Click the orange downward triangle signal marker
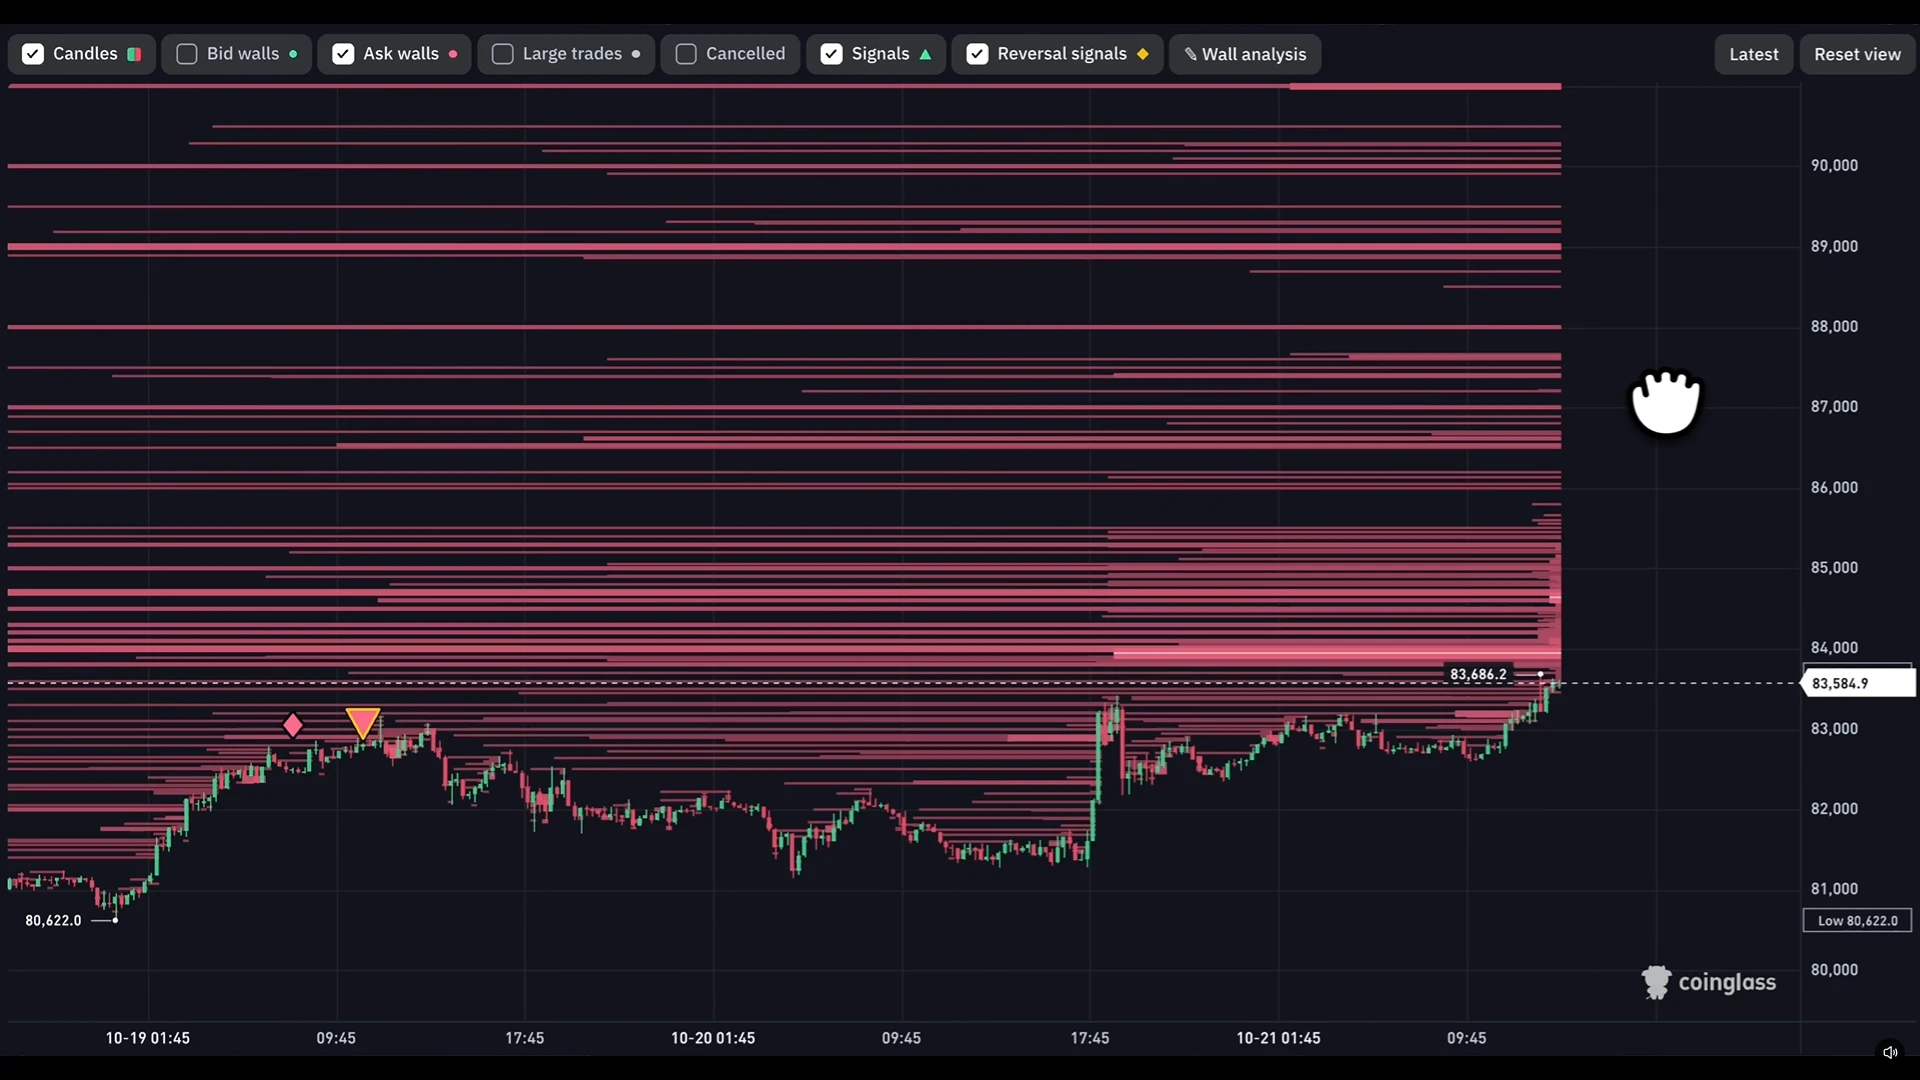1920x1080 pixels. pos(363,723)
